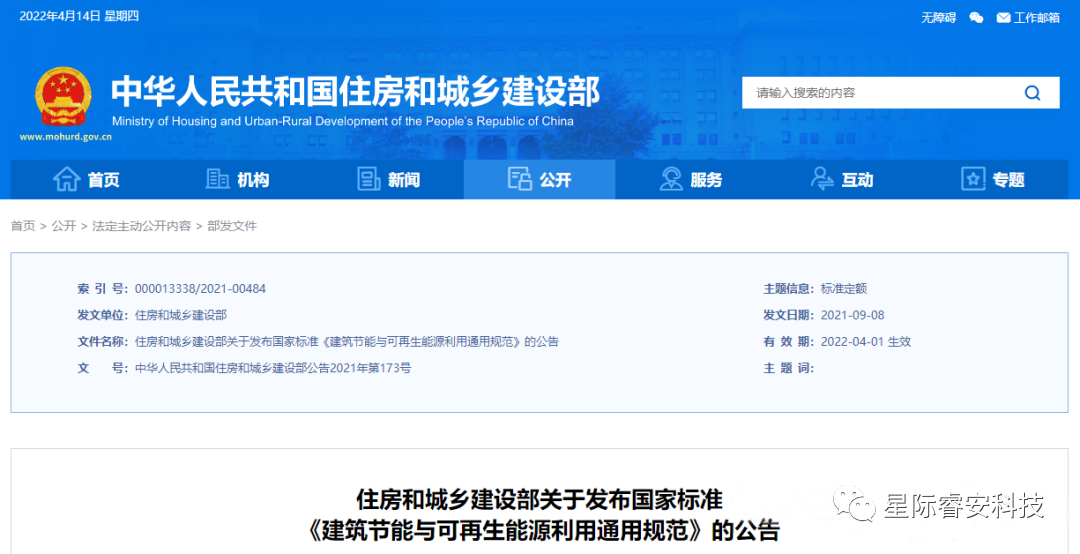The height and width of the screenshot is (554, 1080).
Task: Click the www.mohurd.gov.cn site address
Action: [65, 136]
